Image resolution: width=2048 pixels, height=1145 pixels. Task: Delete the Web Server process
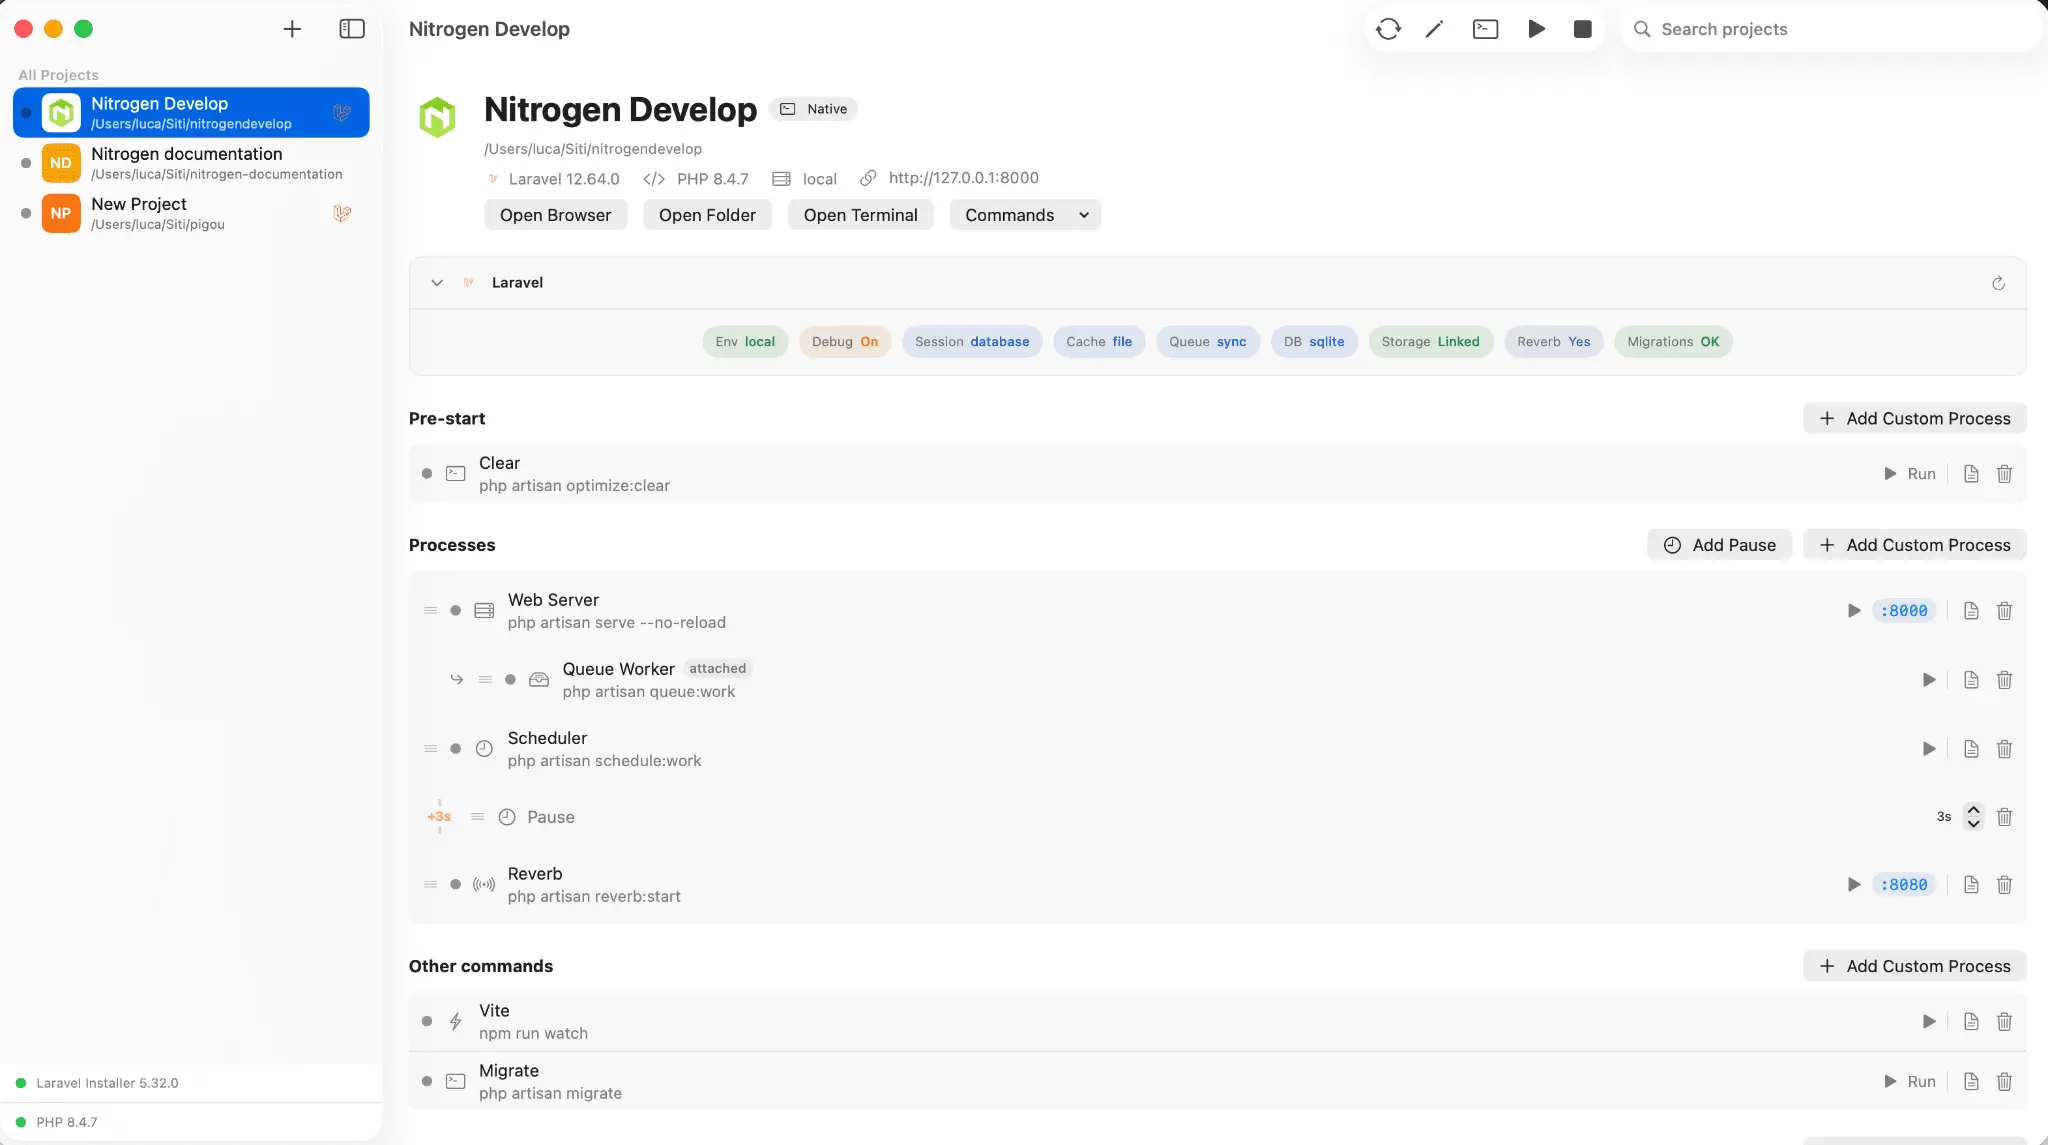pyautogui.click(x=2004, y=611)
